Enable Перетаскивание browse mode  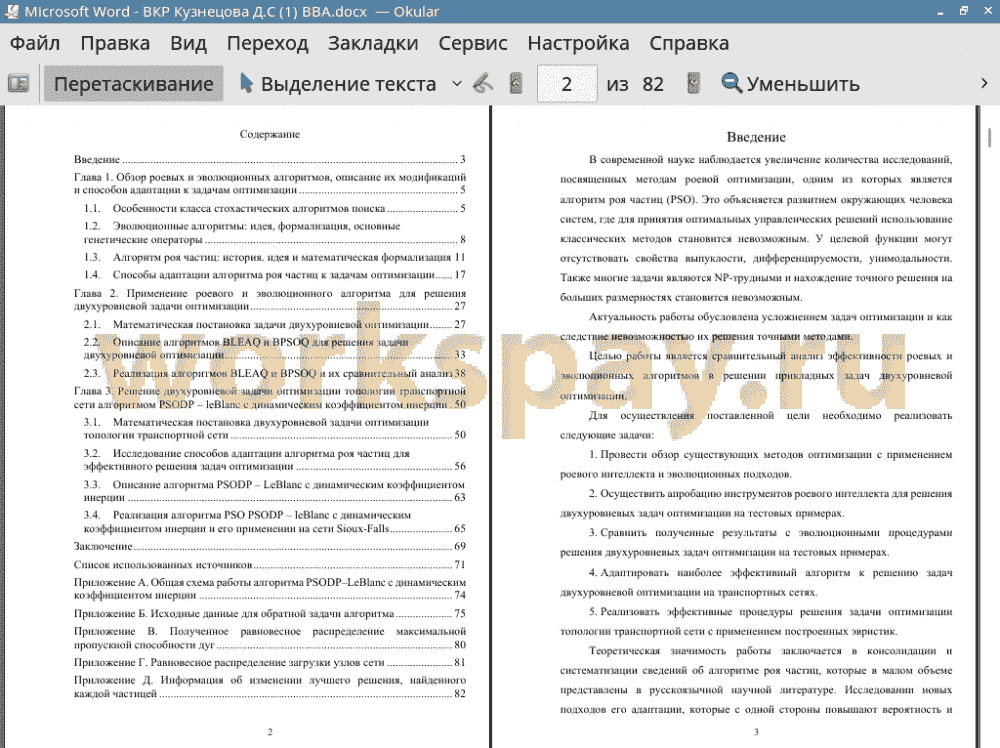click(x=133, y=84)
